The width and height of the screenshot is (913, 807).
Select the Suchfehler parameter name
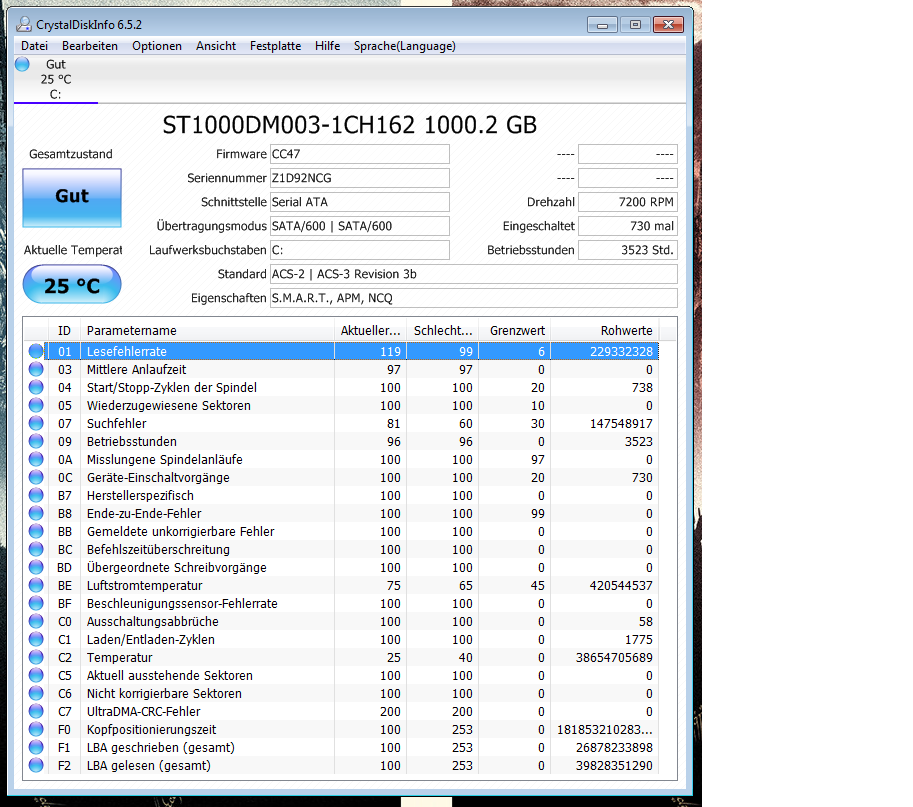pyautogui.click(x=116, y=423)
